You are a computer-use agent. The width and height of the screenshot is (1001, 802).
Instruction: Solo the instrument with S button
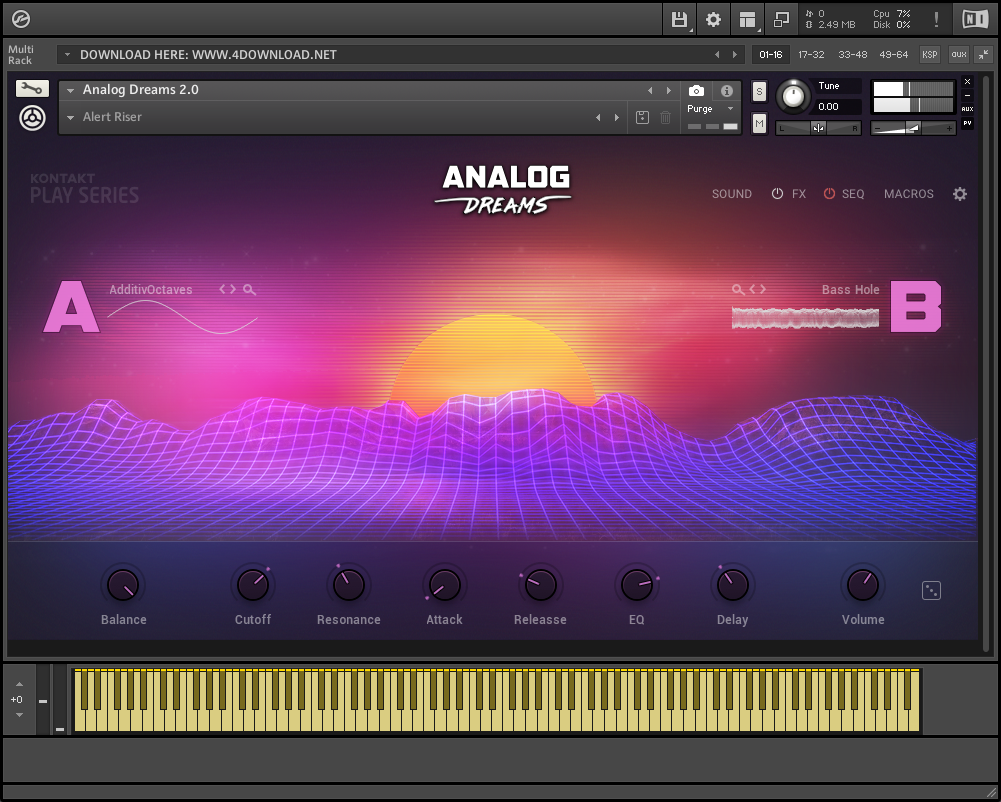point(759,91)
